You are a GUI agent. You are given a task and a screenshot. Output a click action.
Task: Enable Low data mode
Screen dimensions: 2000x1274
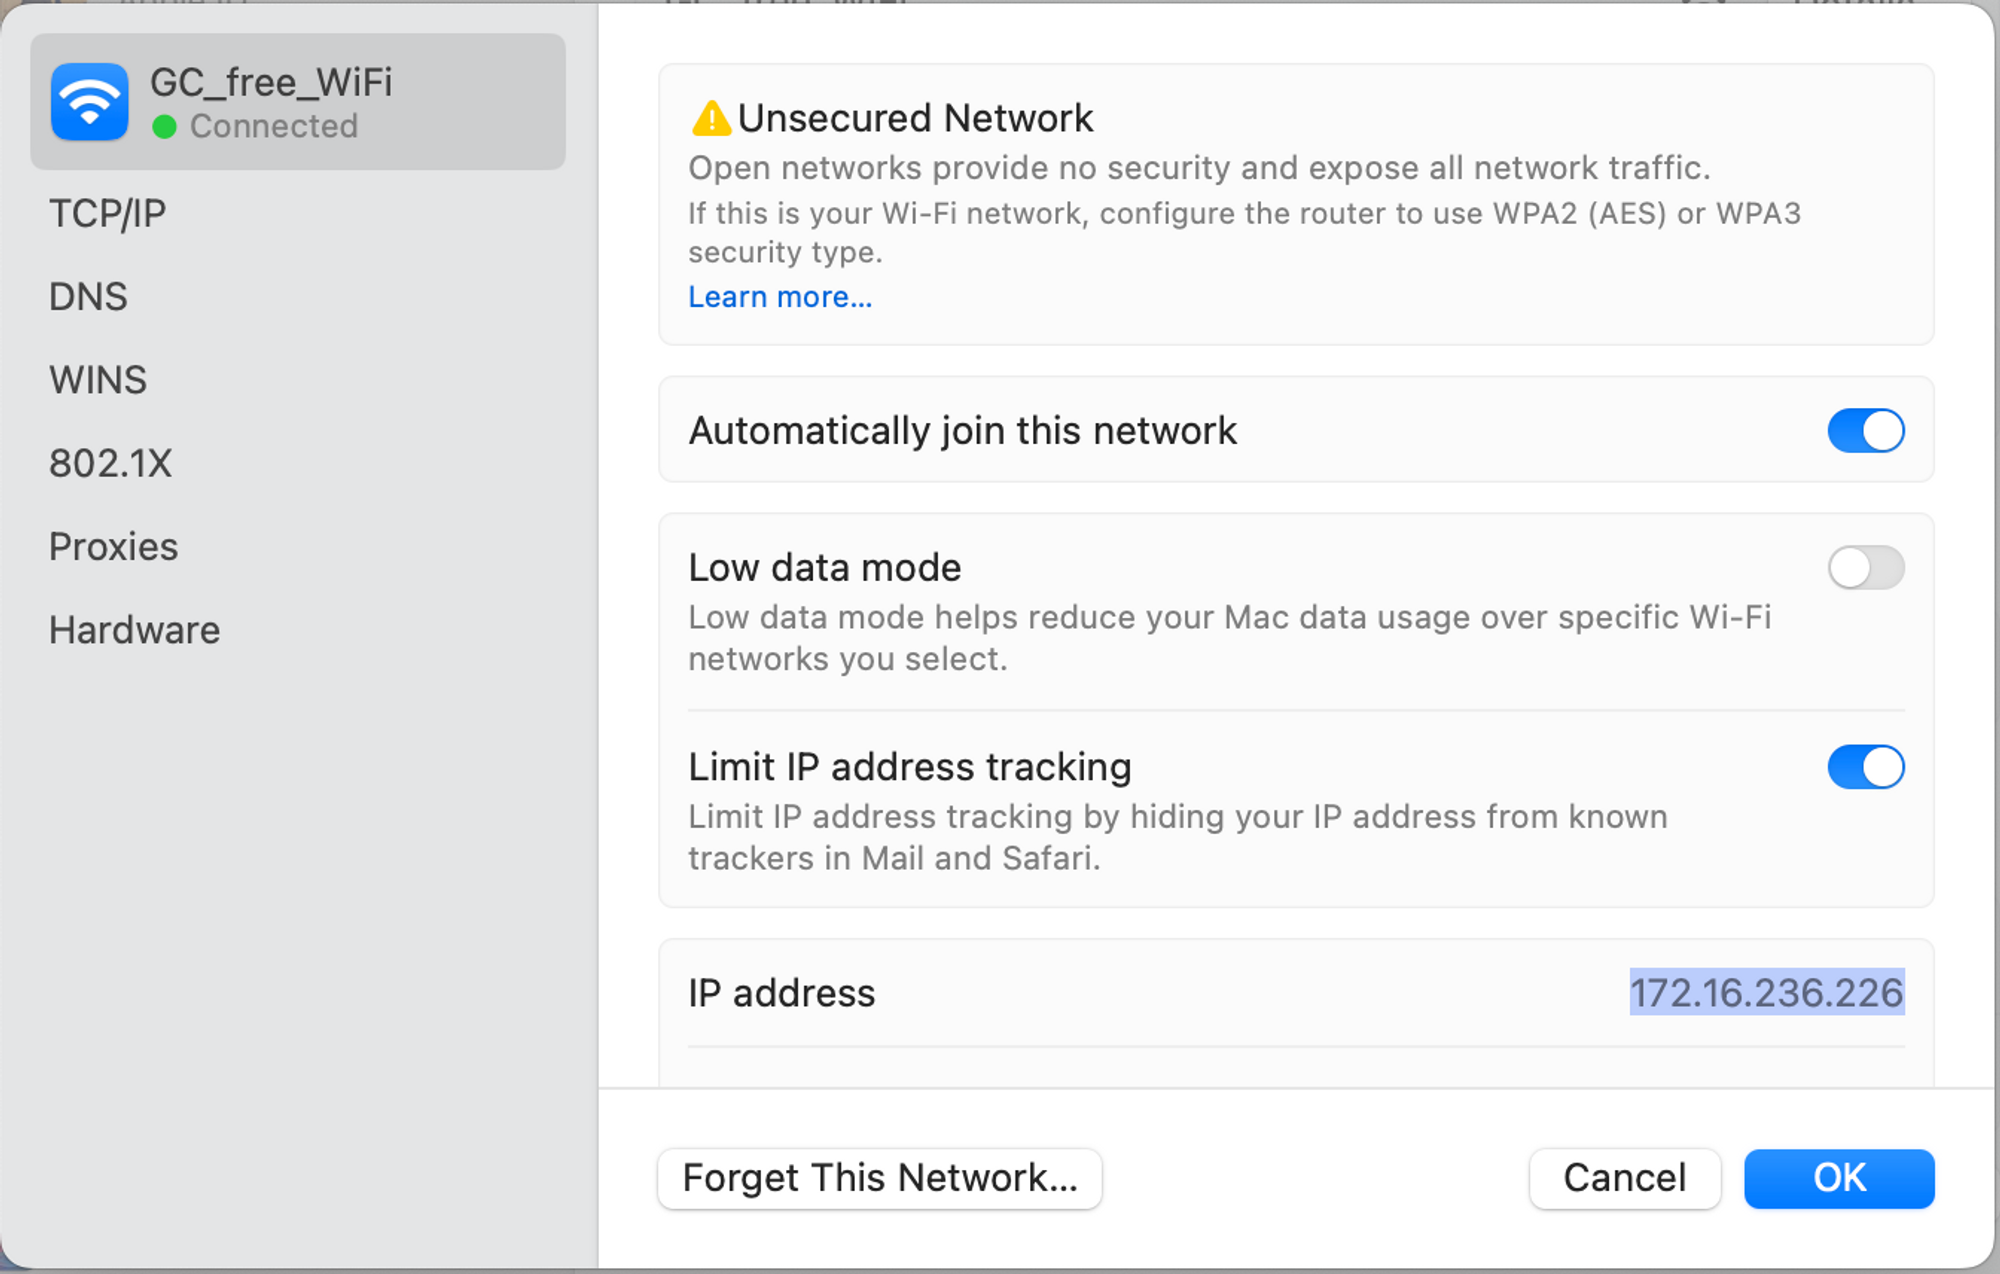pyautogui.click(x=1865, y=568)
